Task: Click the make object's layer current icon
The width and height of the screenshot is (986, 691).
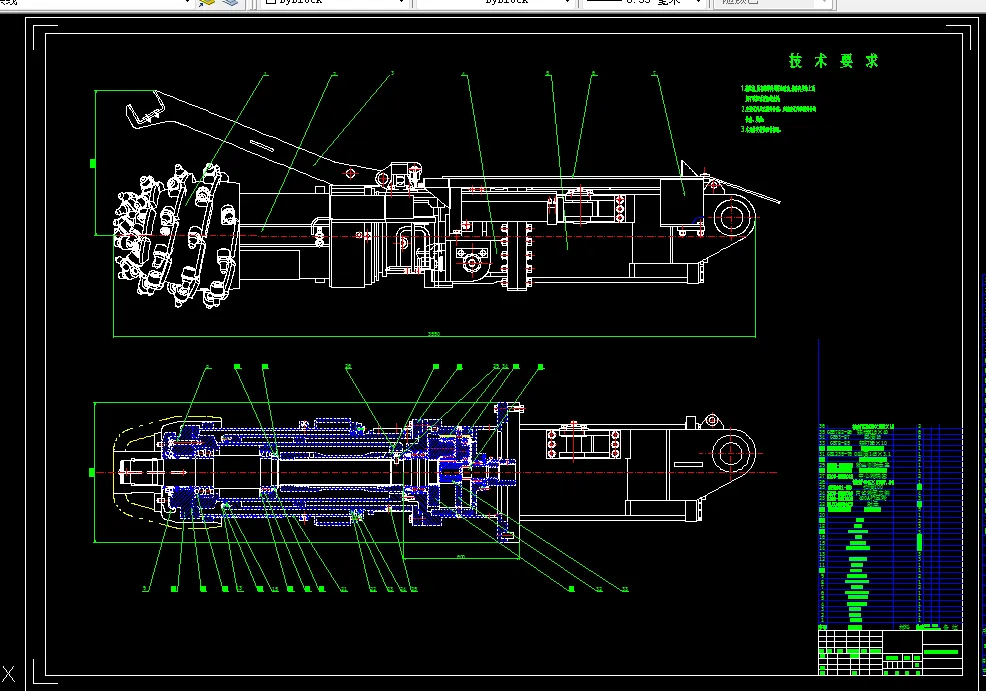Action: [x=206, y=3]
